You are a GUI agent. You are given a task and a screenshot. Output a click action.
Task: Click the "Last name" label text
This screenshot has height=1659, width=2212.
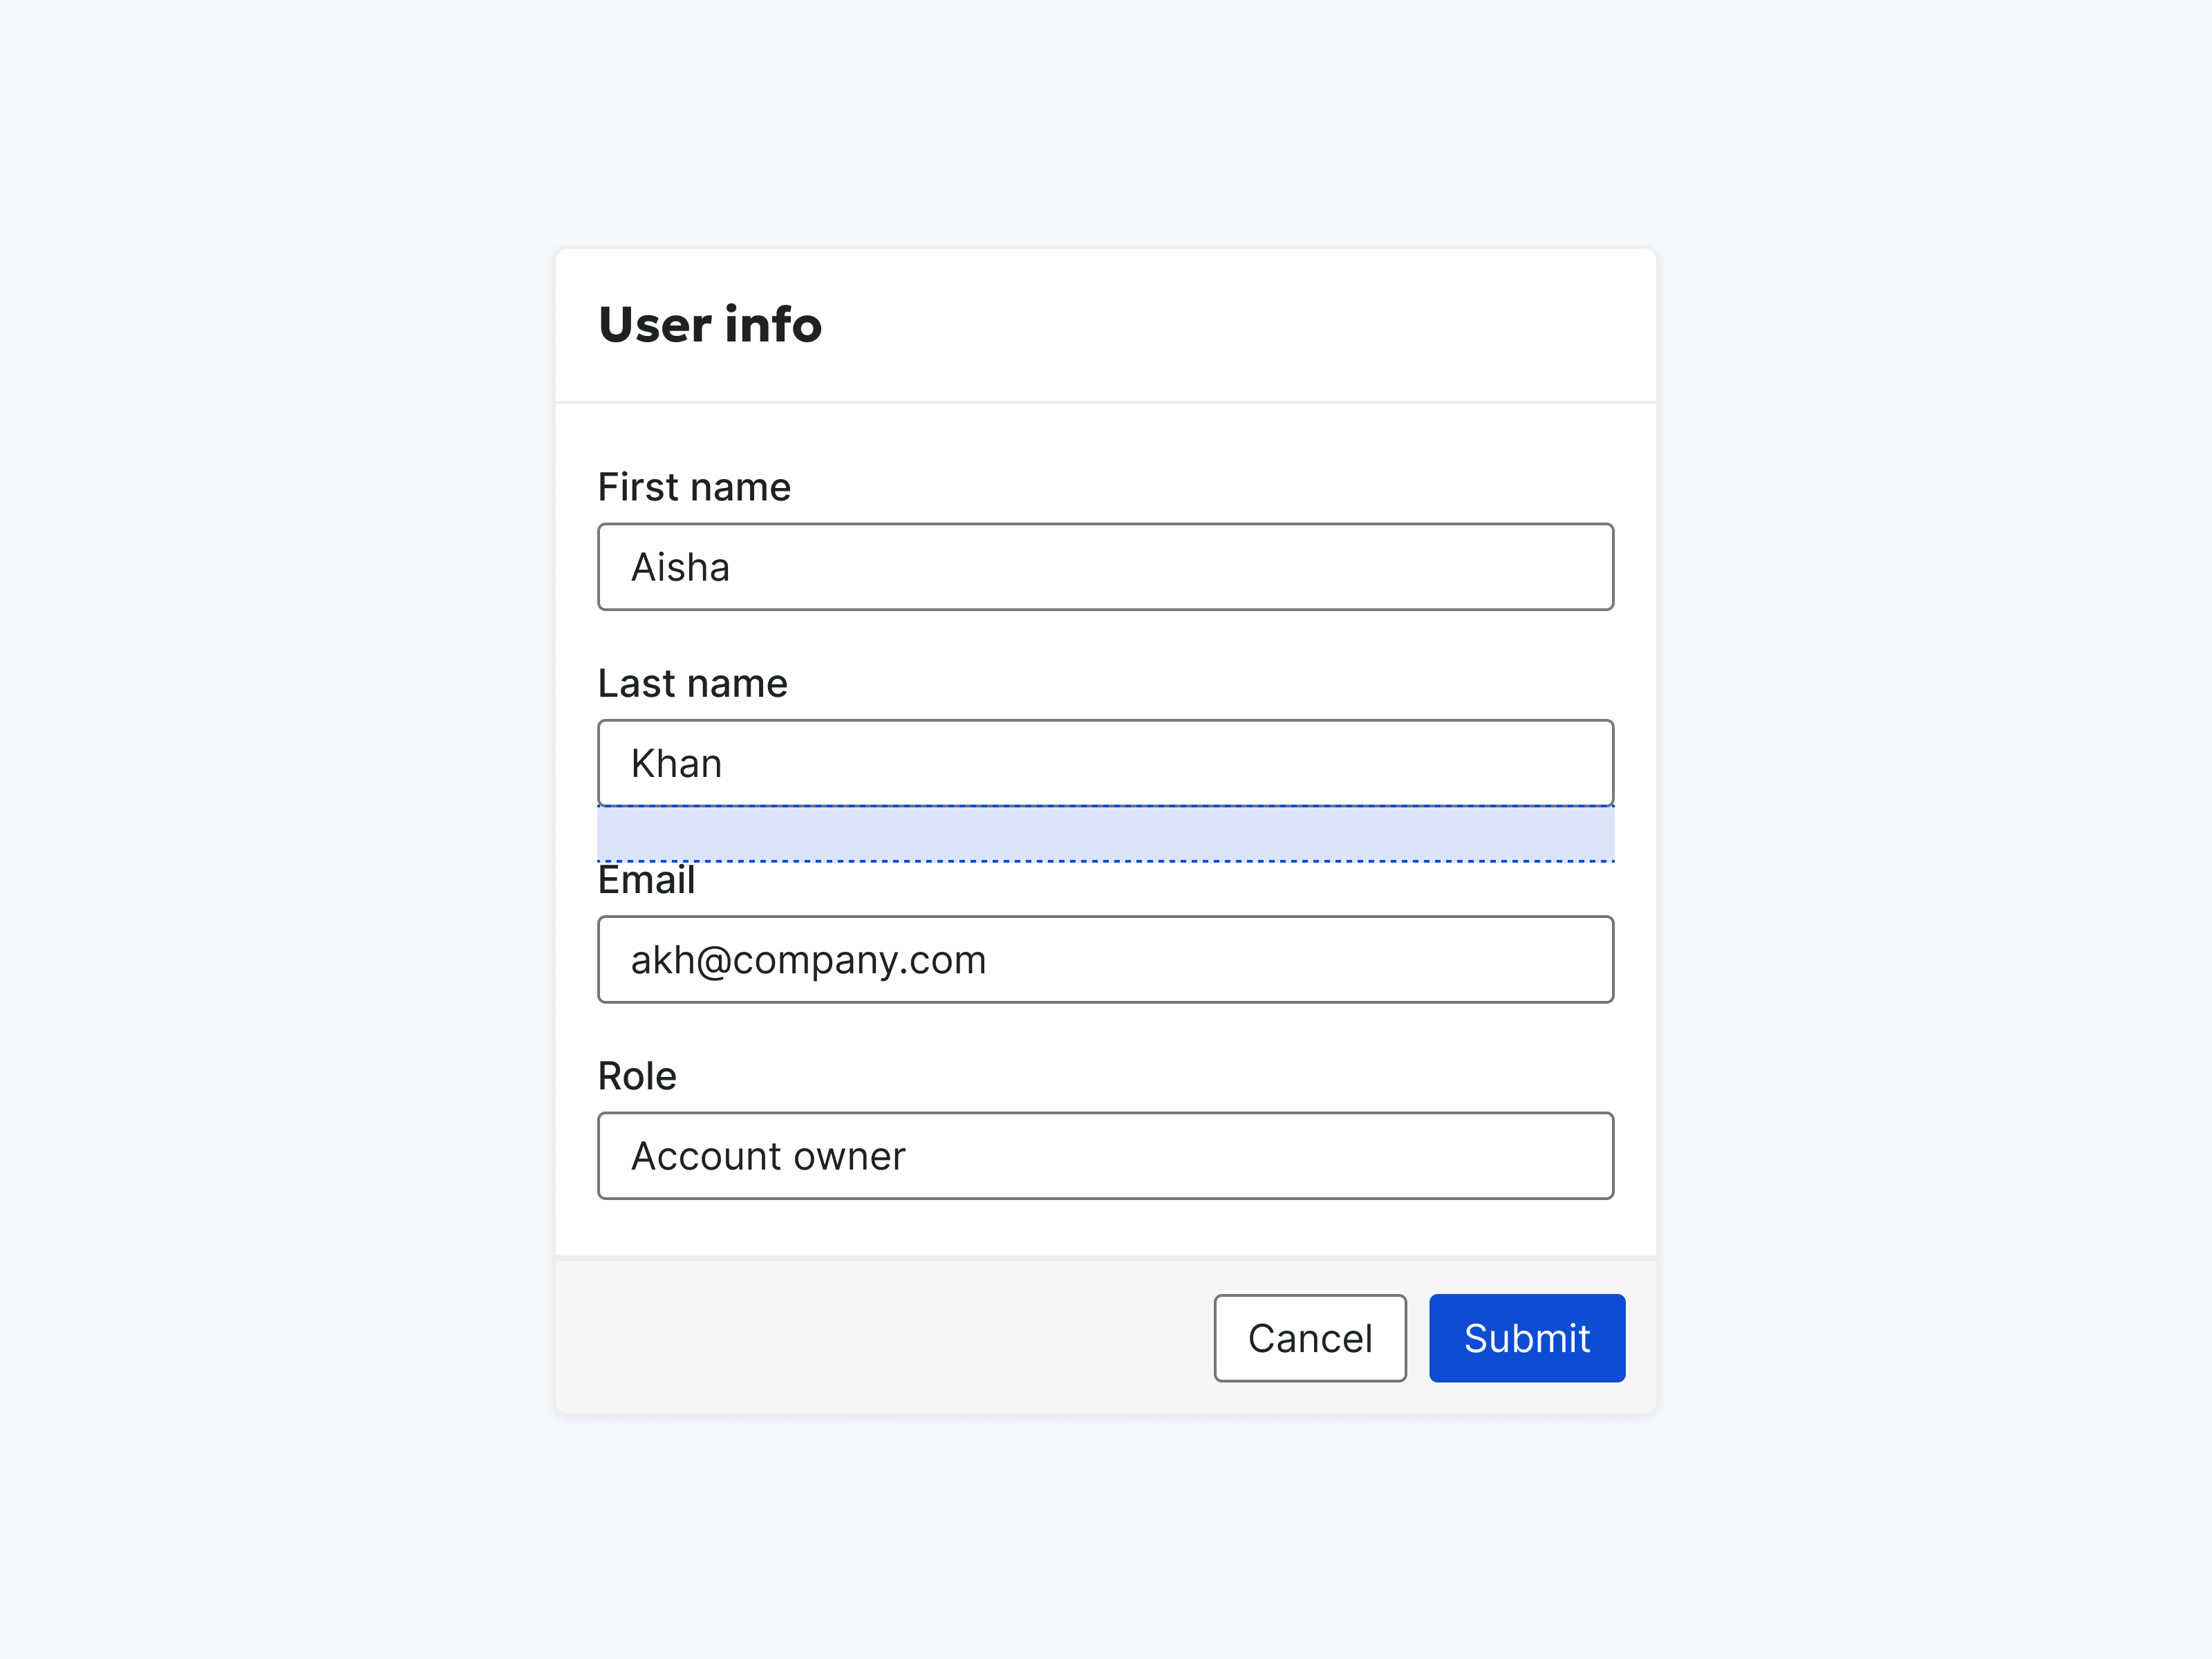[692, 683]
